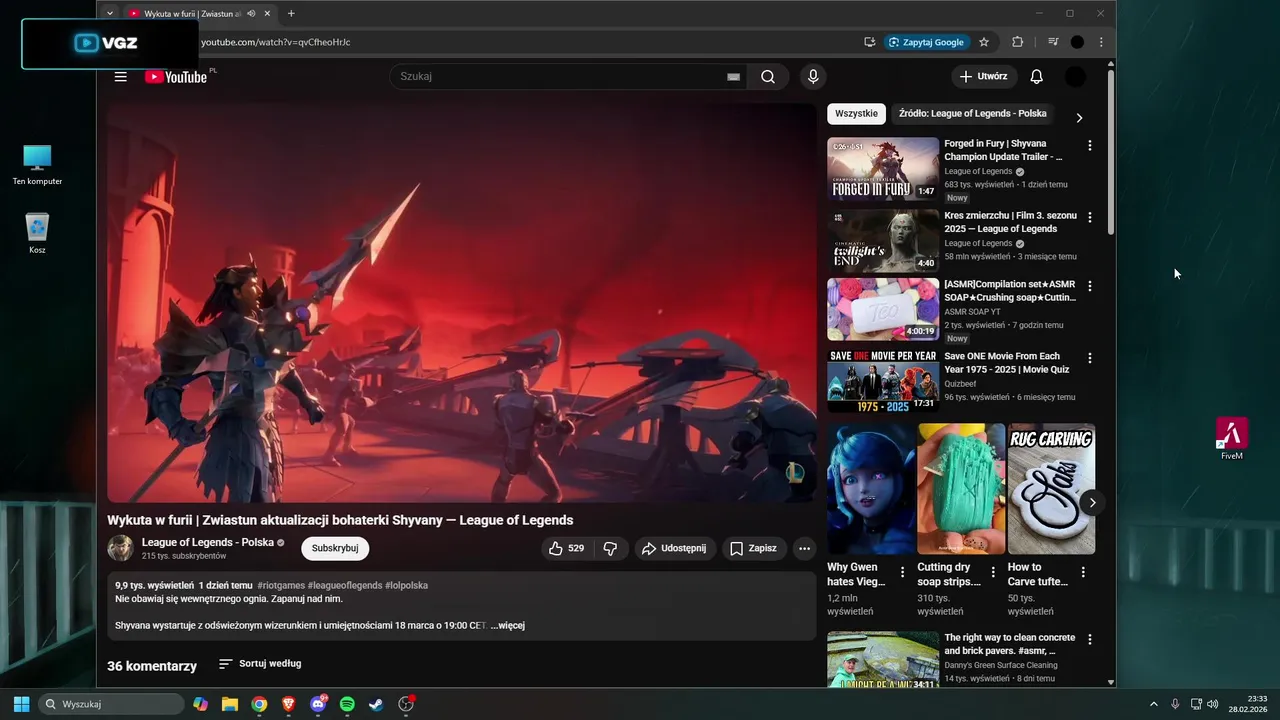Open options for Save ONE Movie video
The height and width of the screenshot is (720, 1280).
[1089, 358]
